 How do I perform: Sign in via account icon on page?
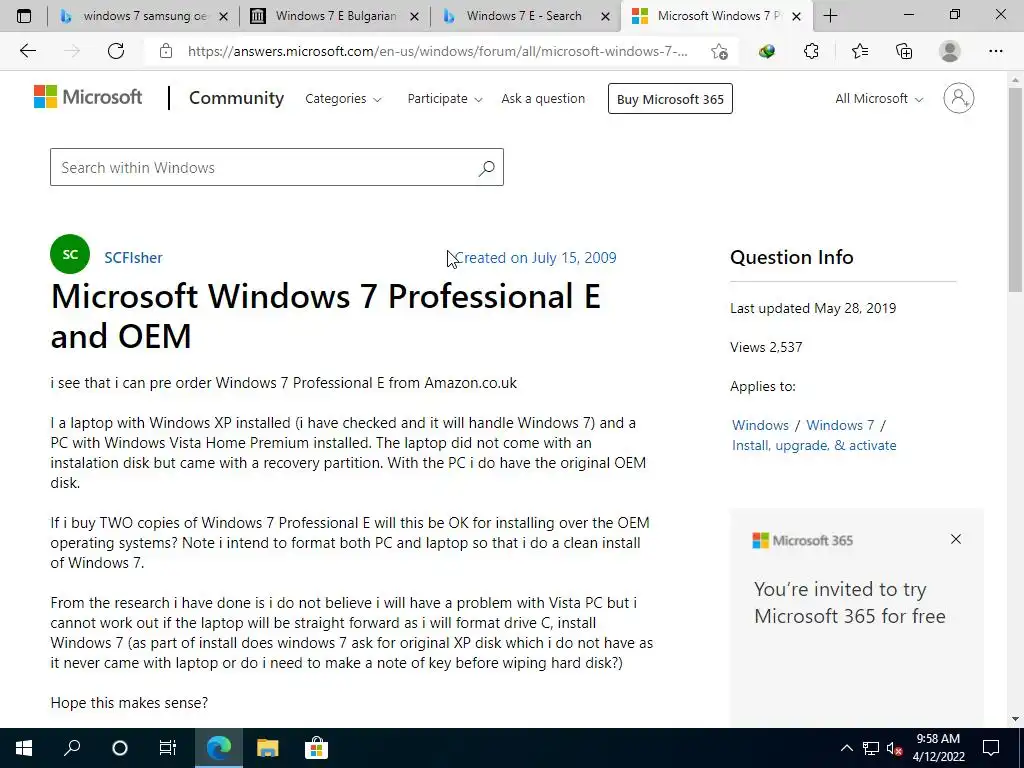pos(958,98)
